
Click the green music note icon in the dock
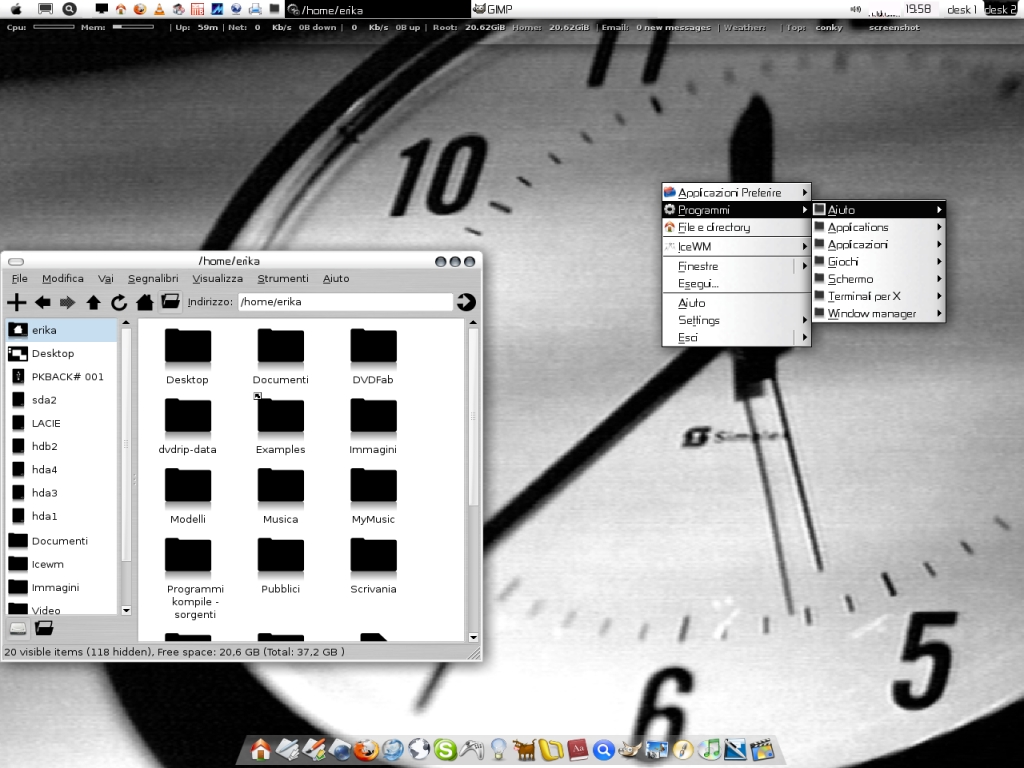click(x=710, y=749)
